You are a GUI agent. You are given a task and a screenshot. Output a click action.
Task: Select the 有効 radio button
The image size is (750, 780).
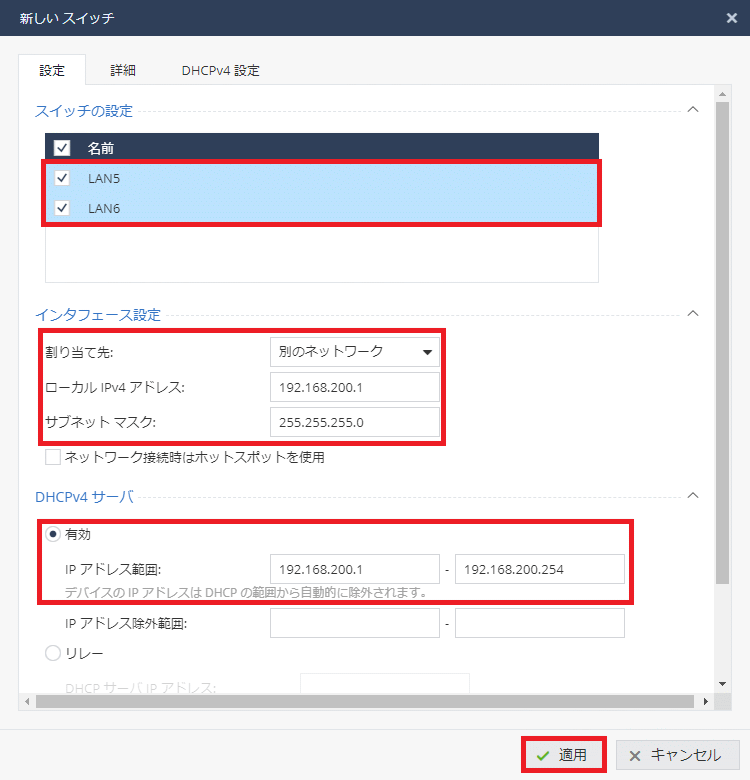[x=53, y=535]
